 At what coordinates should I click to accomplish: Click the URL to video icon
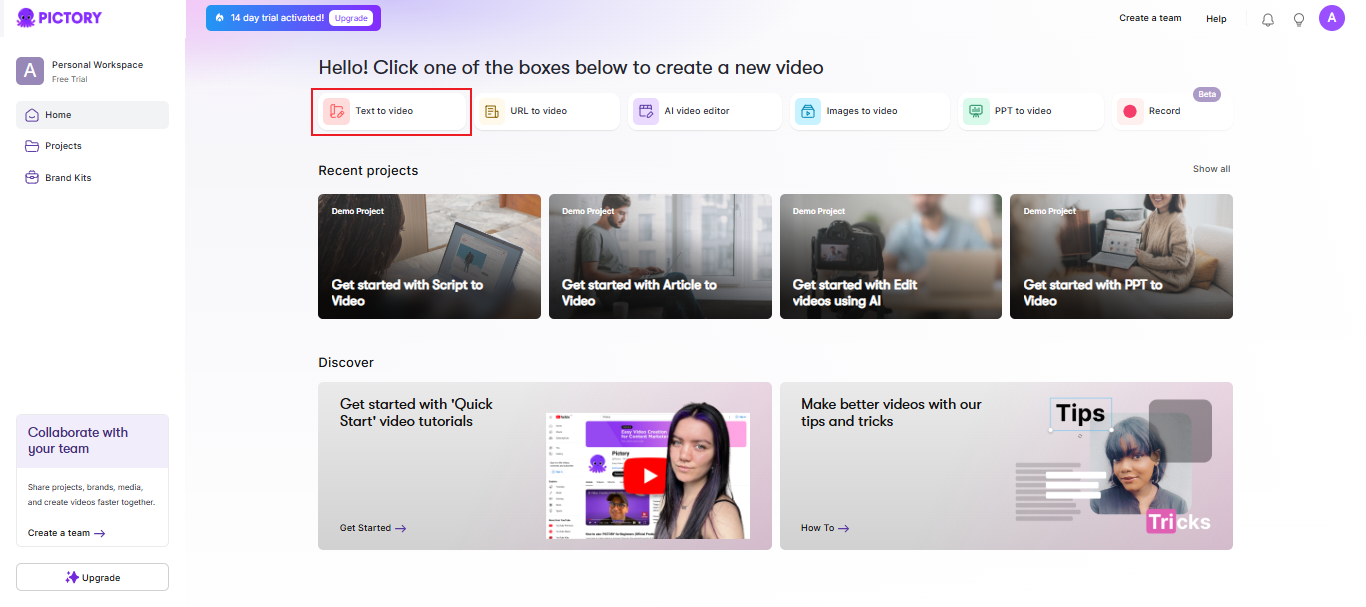click(x=492, y=111)
